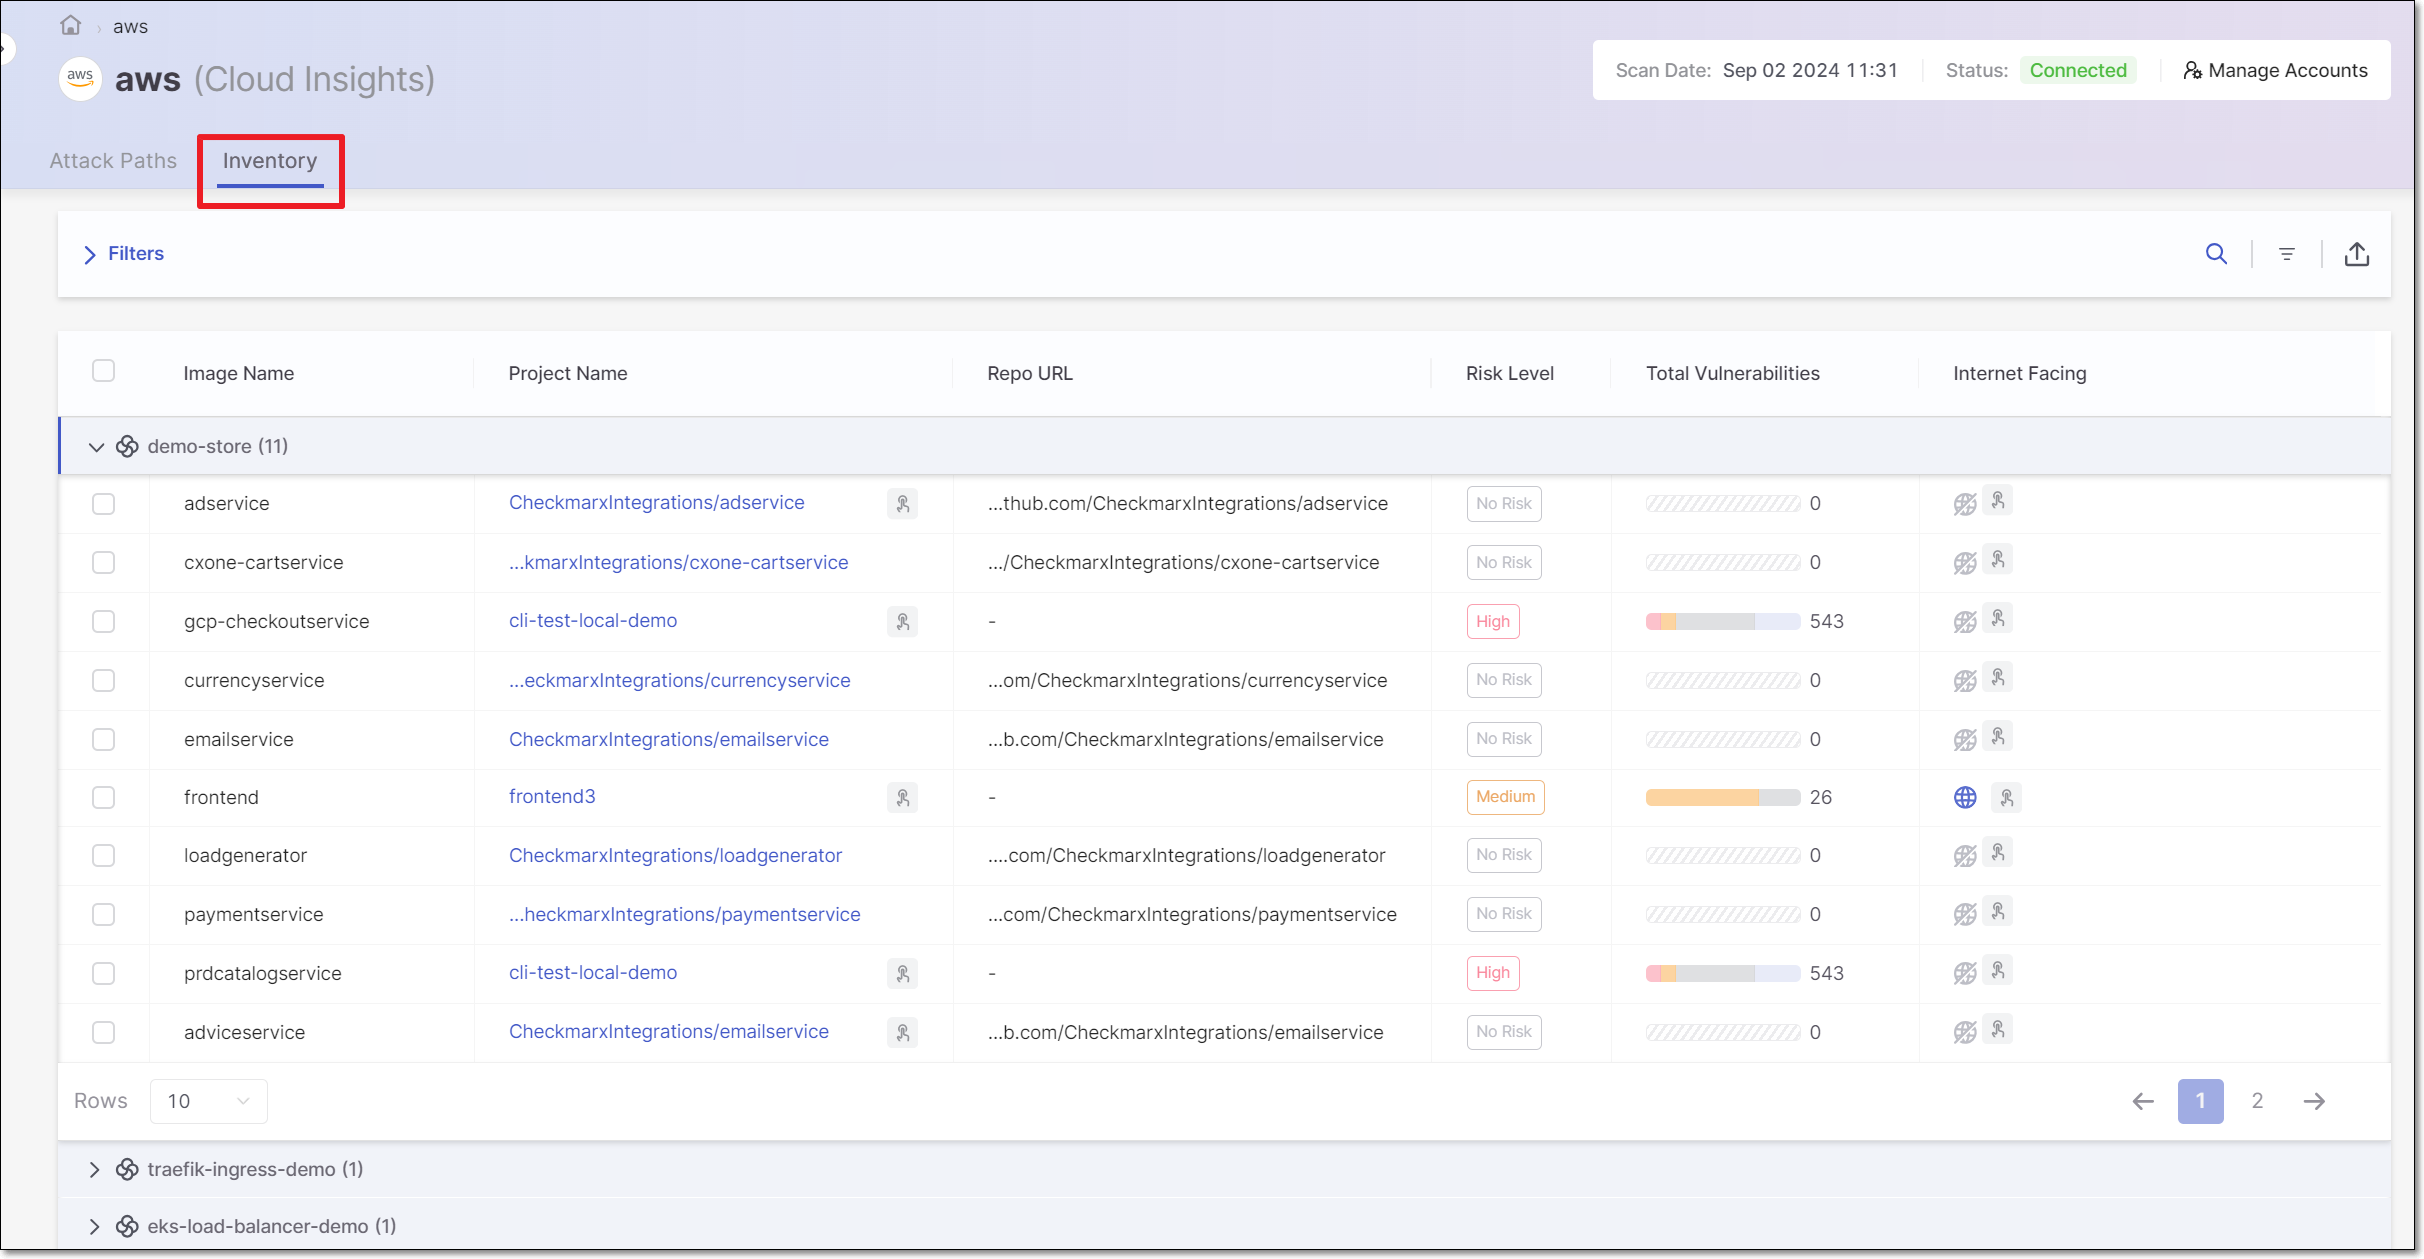Click the crossed globe icon in prdcatalogservice row
Image resolution: width=2424 pixels, height=1259 pixels.
pos(1965,974)
